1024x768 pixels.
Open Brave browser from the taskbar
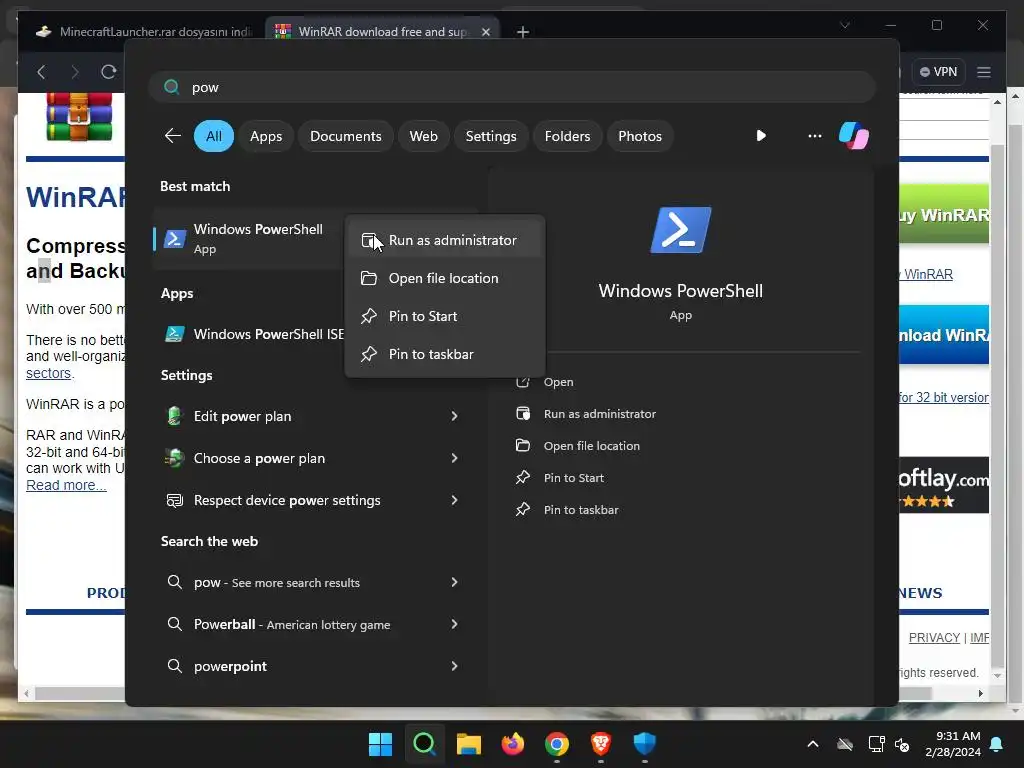(x=601, y=744)
